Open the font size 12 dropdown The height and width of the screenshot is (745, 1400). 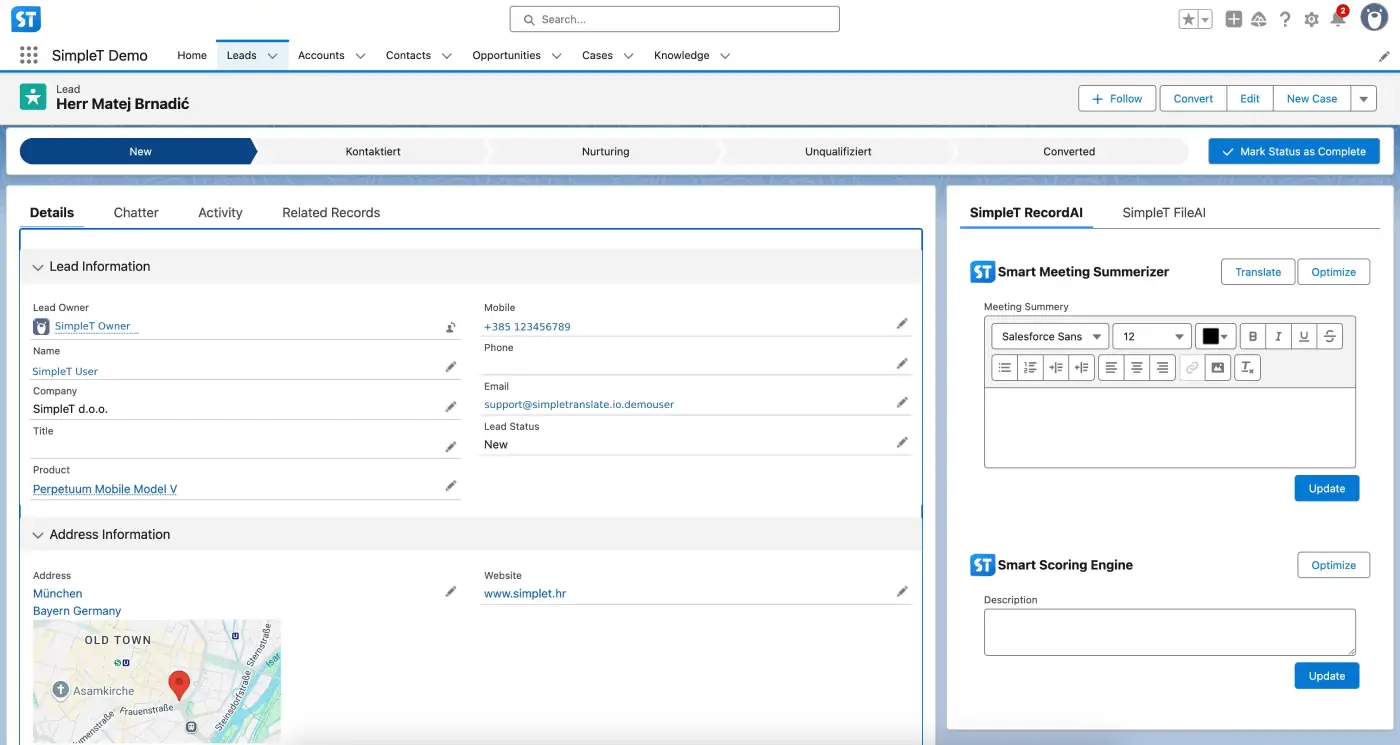(1152, 337)
